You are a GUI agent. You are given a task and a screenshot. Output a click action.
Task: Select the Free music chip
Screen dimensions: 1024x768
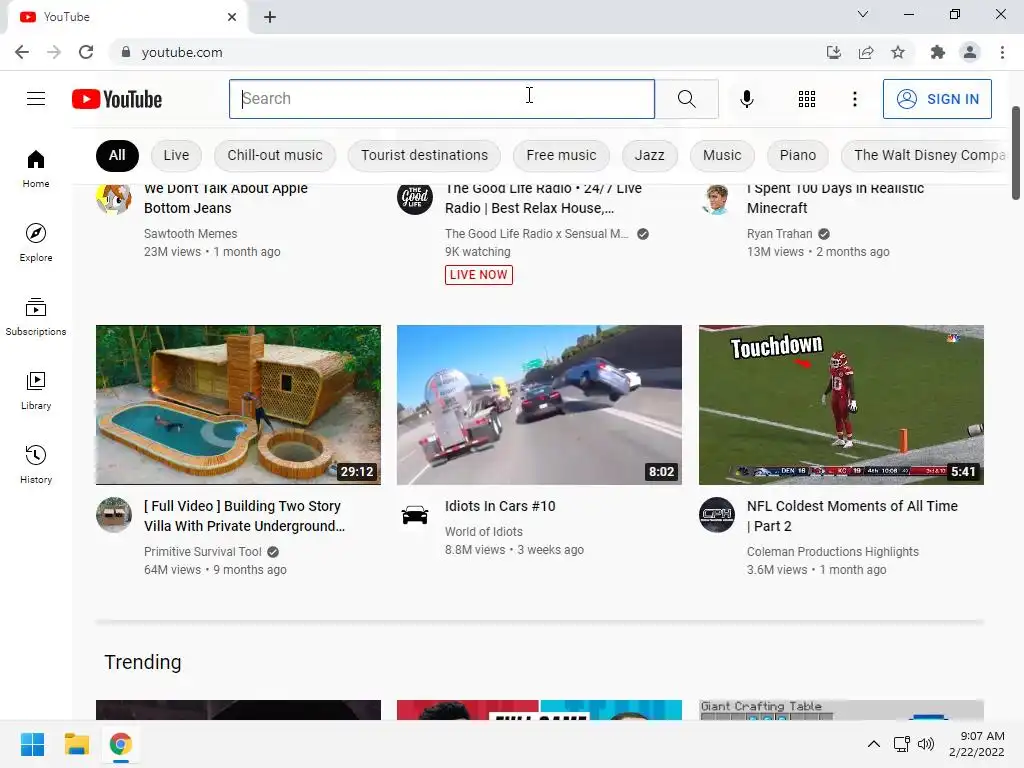pyautogui.click(x=561, y=155)
